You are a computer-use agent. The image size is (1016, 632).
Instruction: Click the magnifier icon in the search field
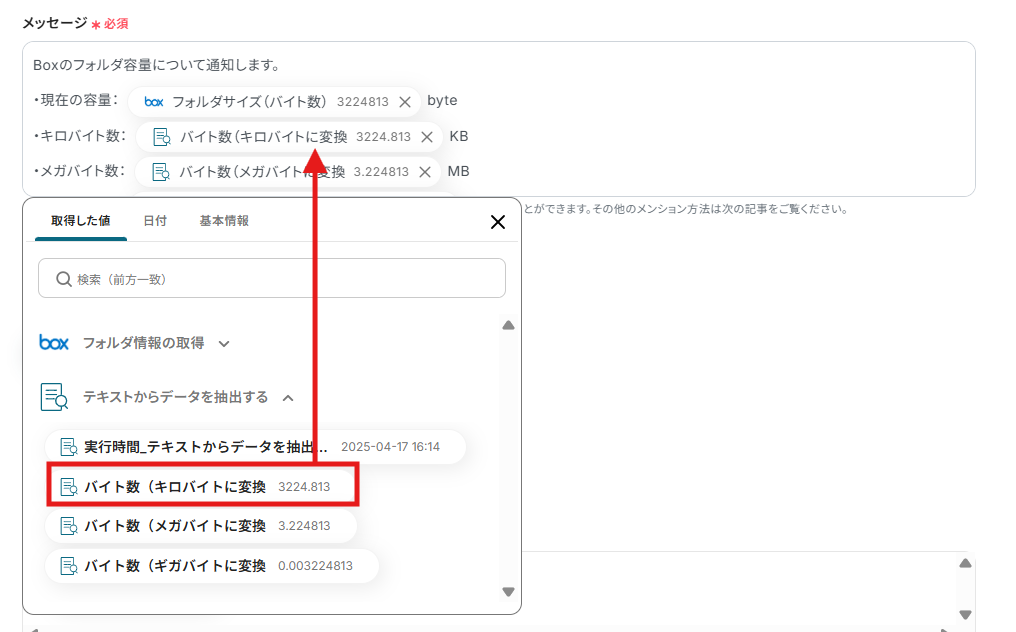click(64, 279)
